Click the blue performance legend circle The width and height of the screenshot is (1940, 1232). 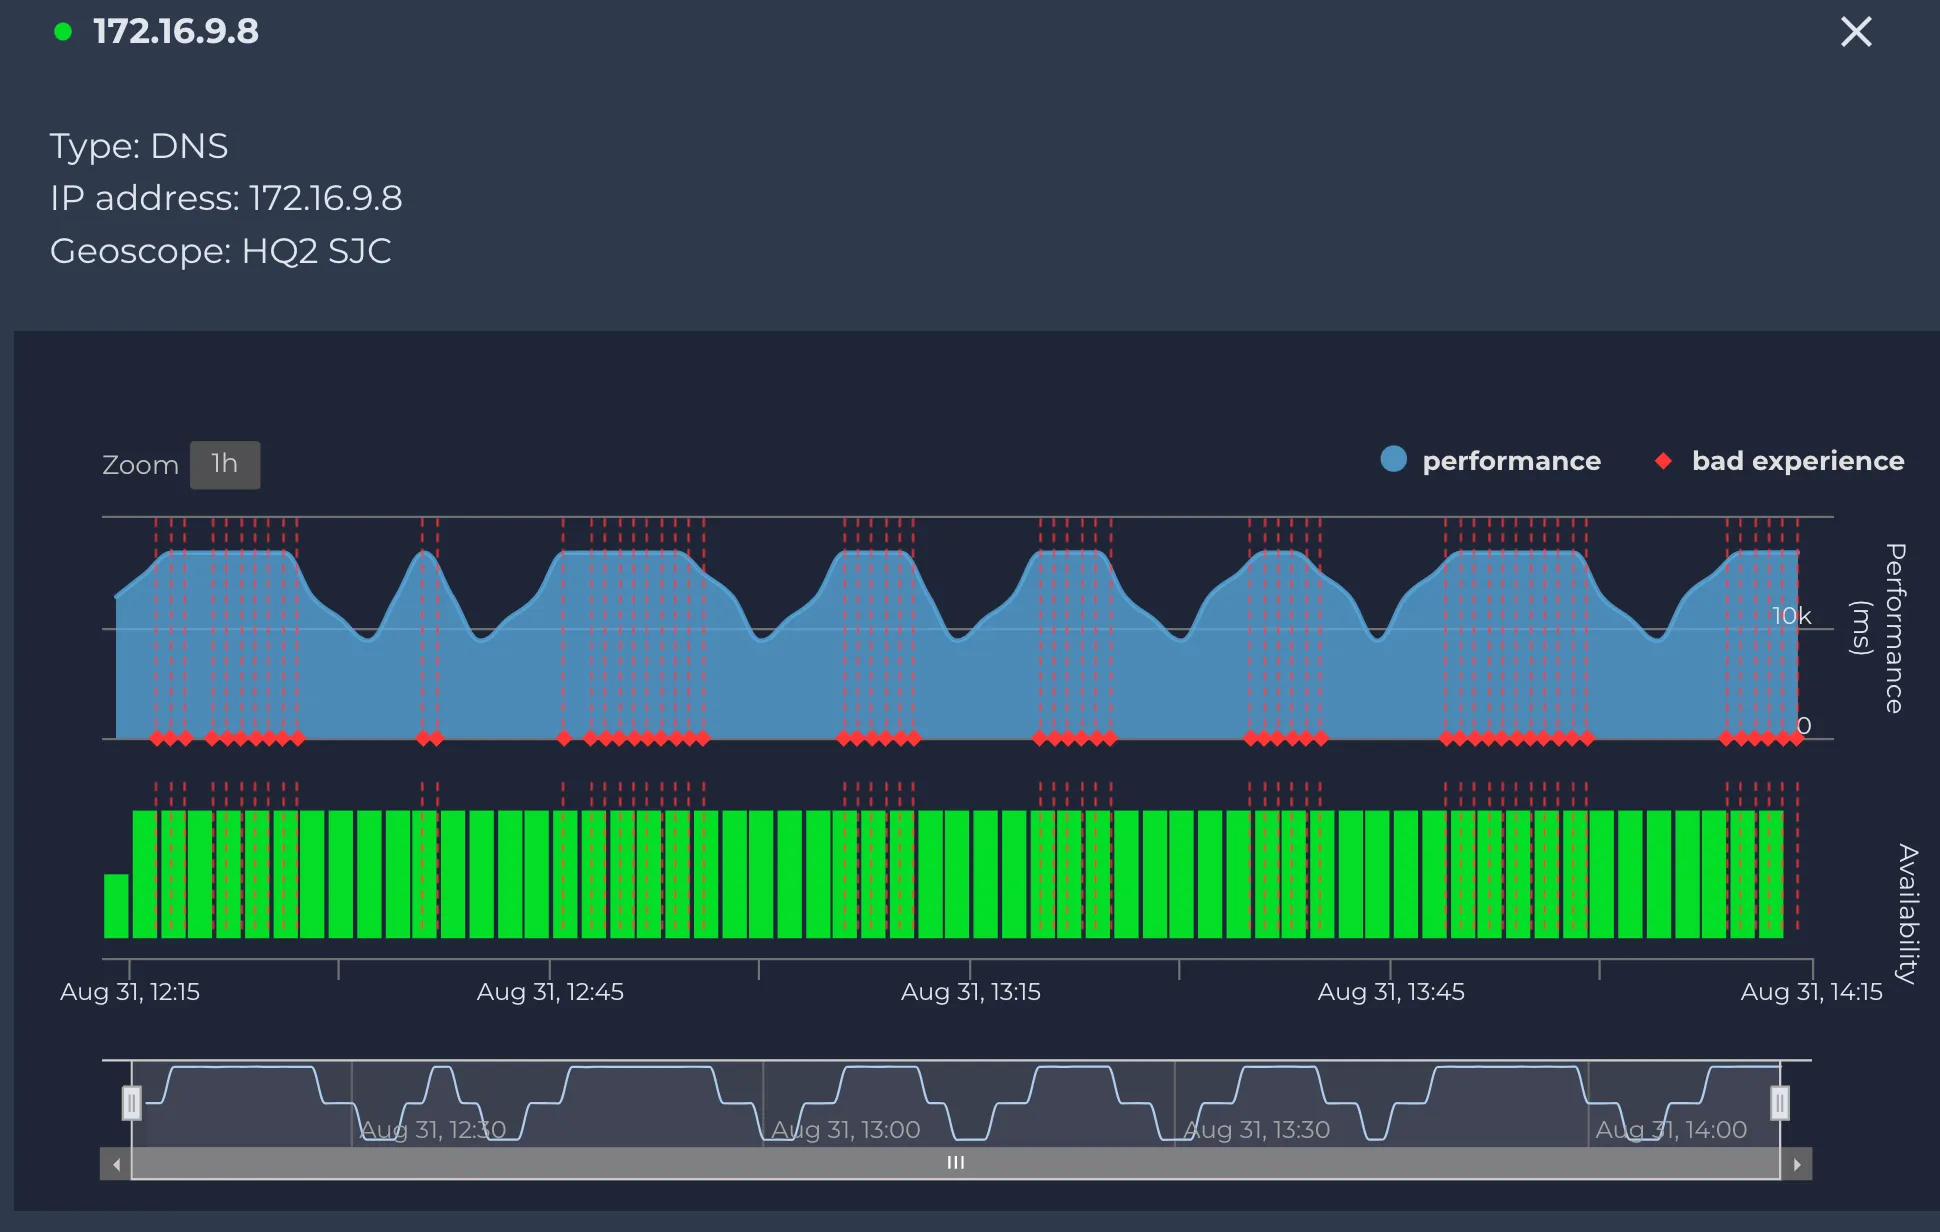1393,459
